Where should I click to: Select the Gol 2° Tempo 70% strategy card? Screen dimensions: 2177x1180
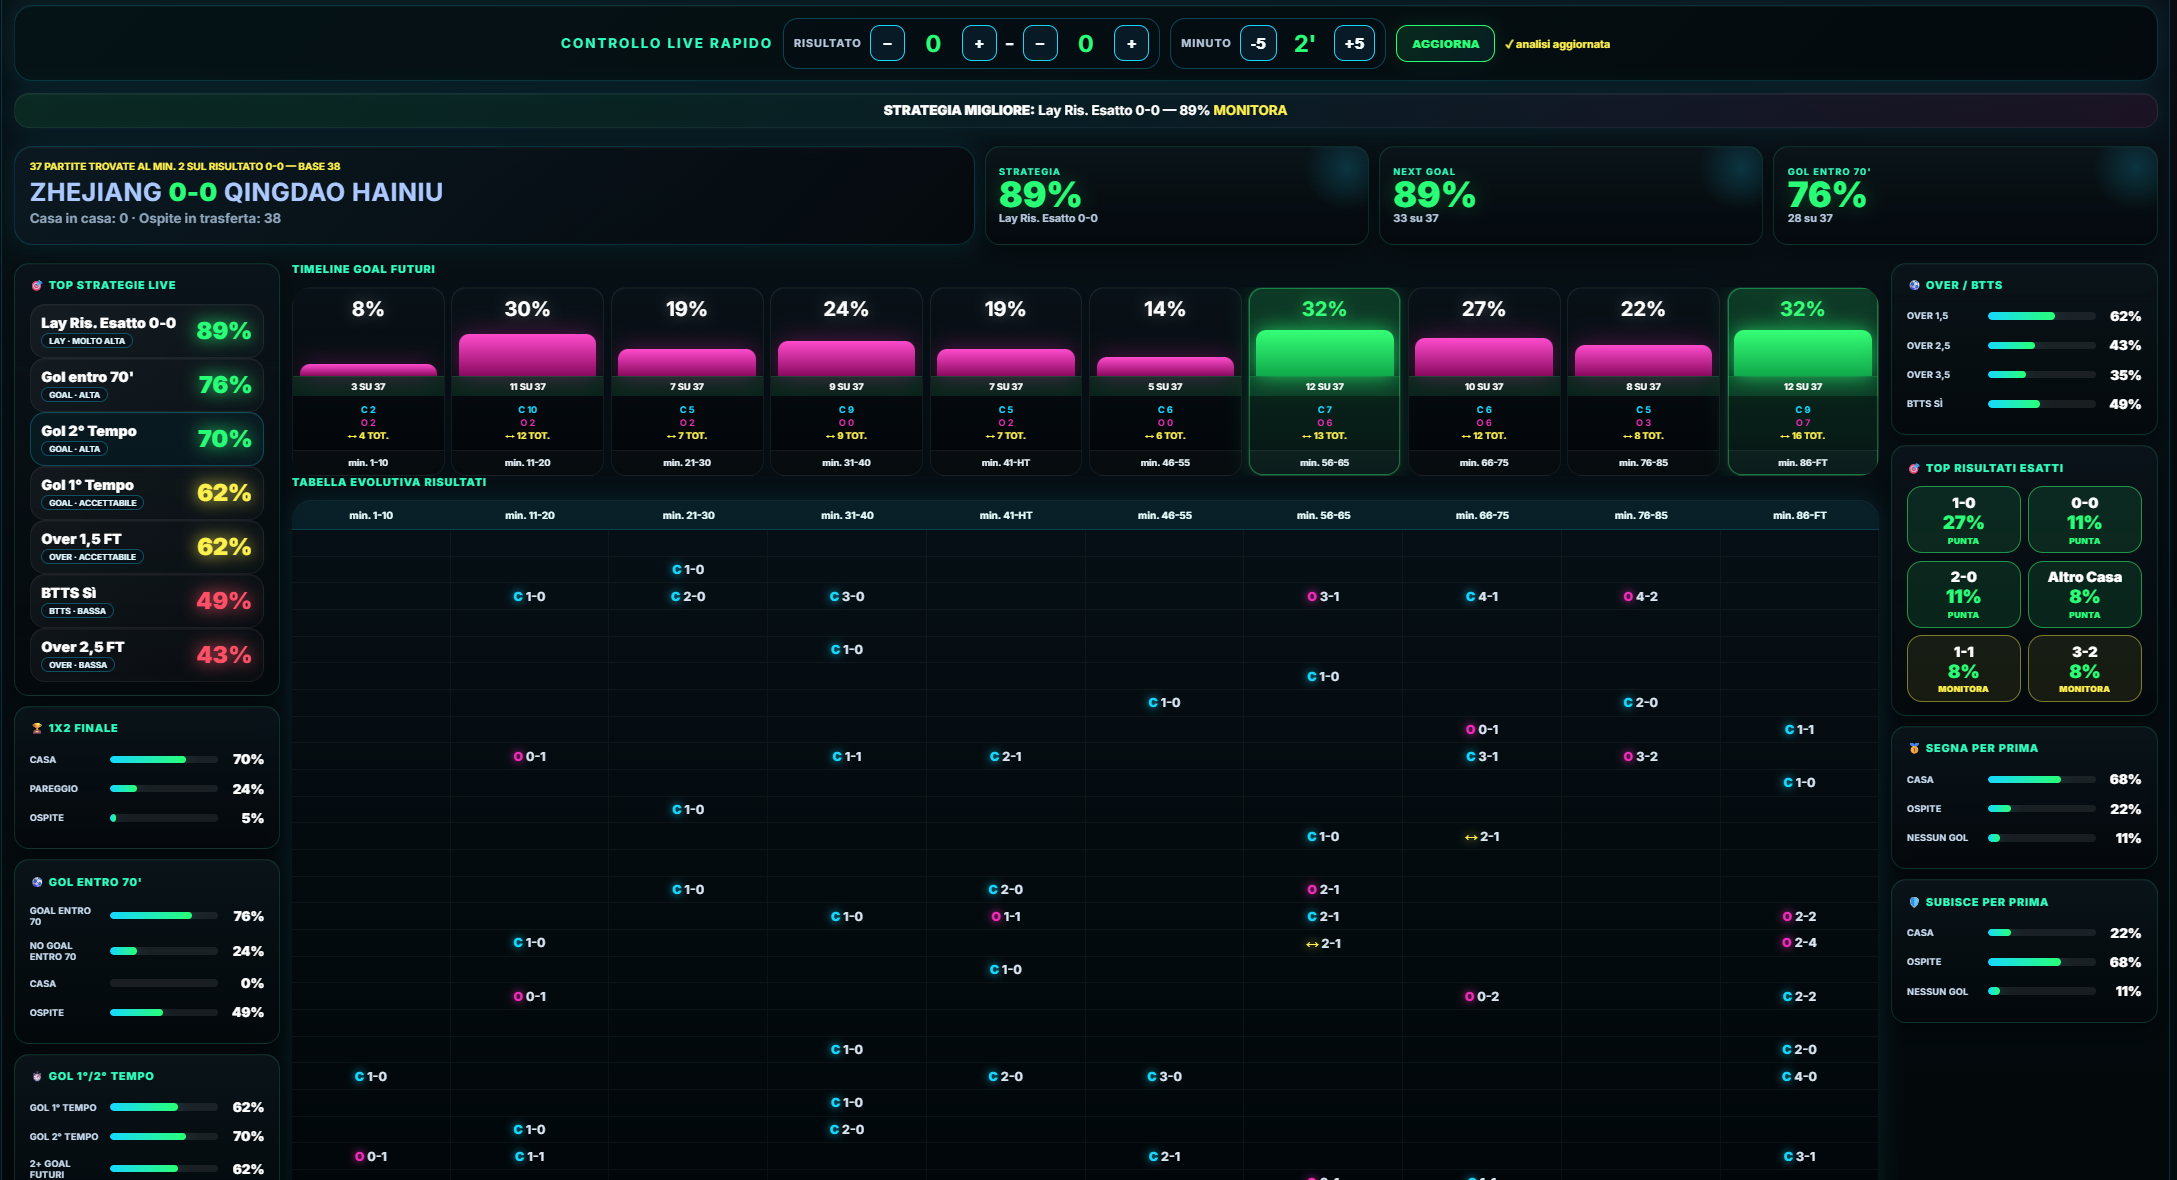click(147, 439)
